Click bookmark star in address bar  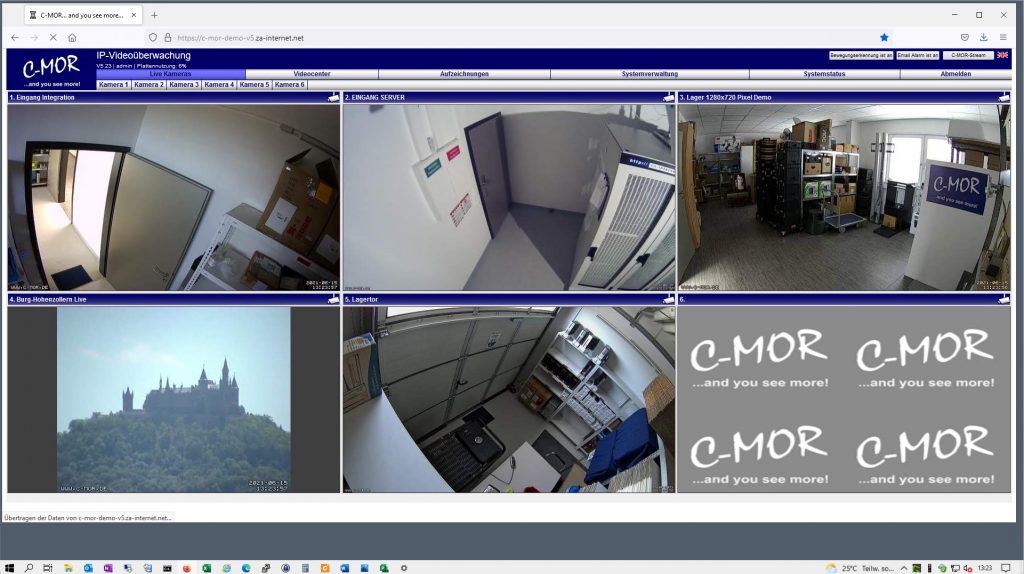(884, 38)
